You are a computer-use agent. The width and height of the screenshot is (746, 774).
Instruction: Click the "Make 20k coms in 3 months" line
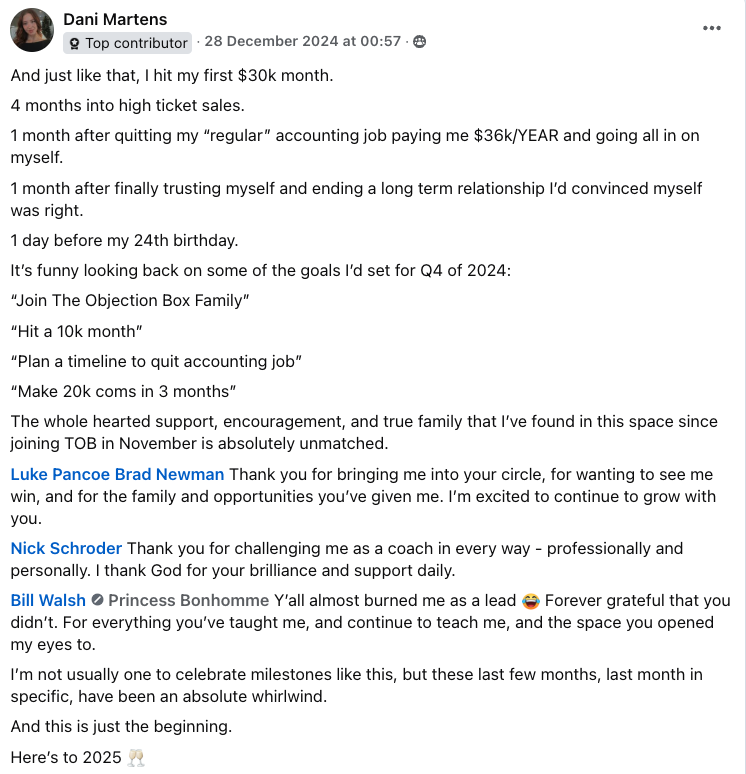pos(123,391)
